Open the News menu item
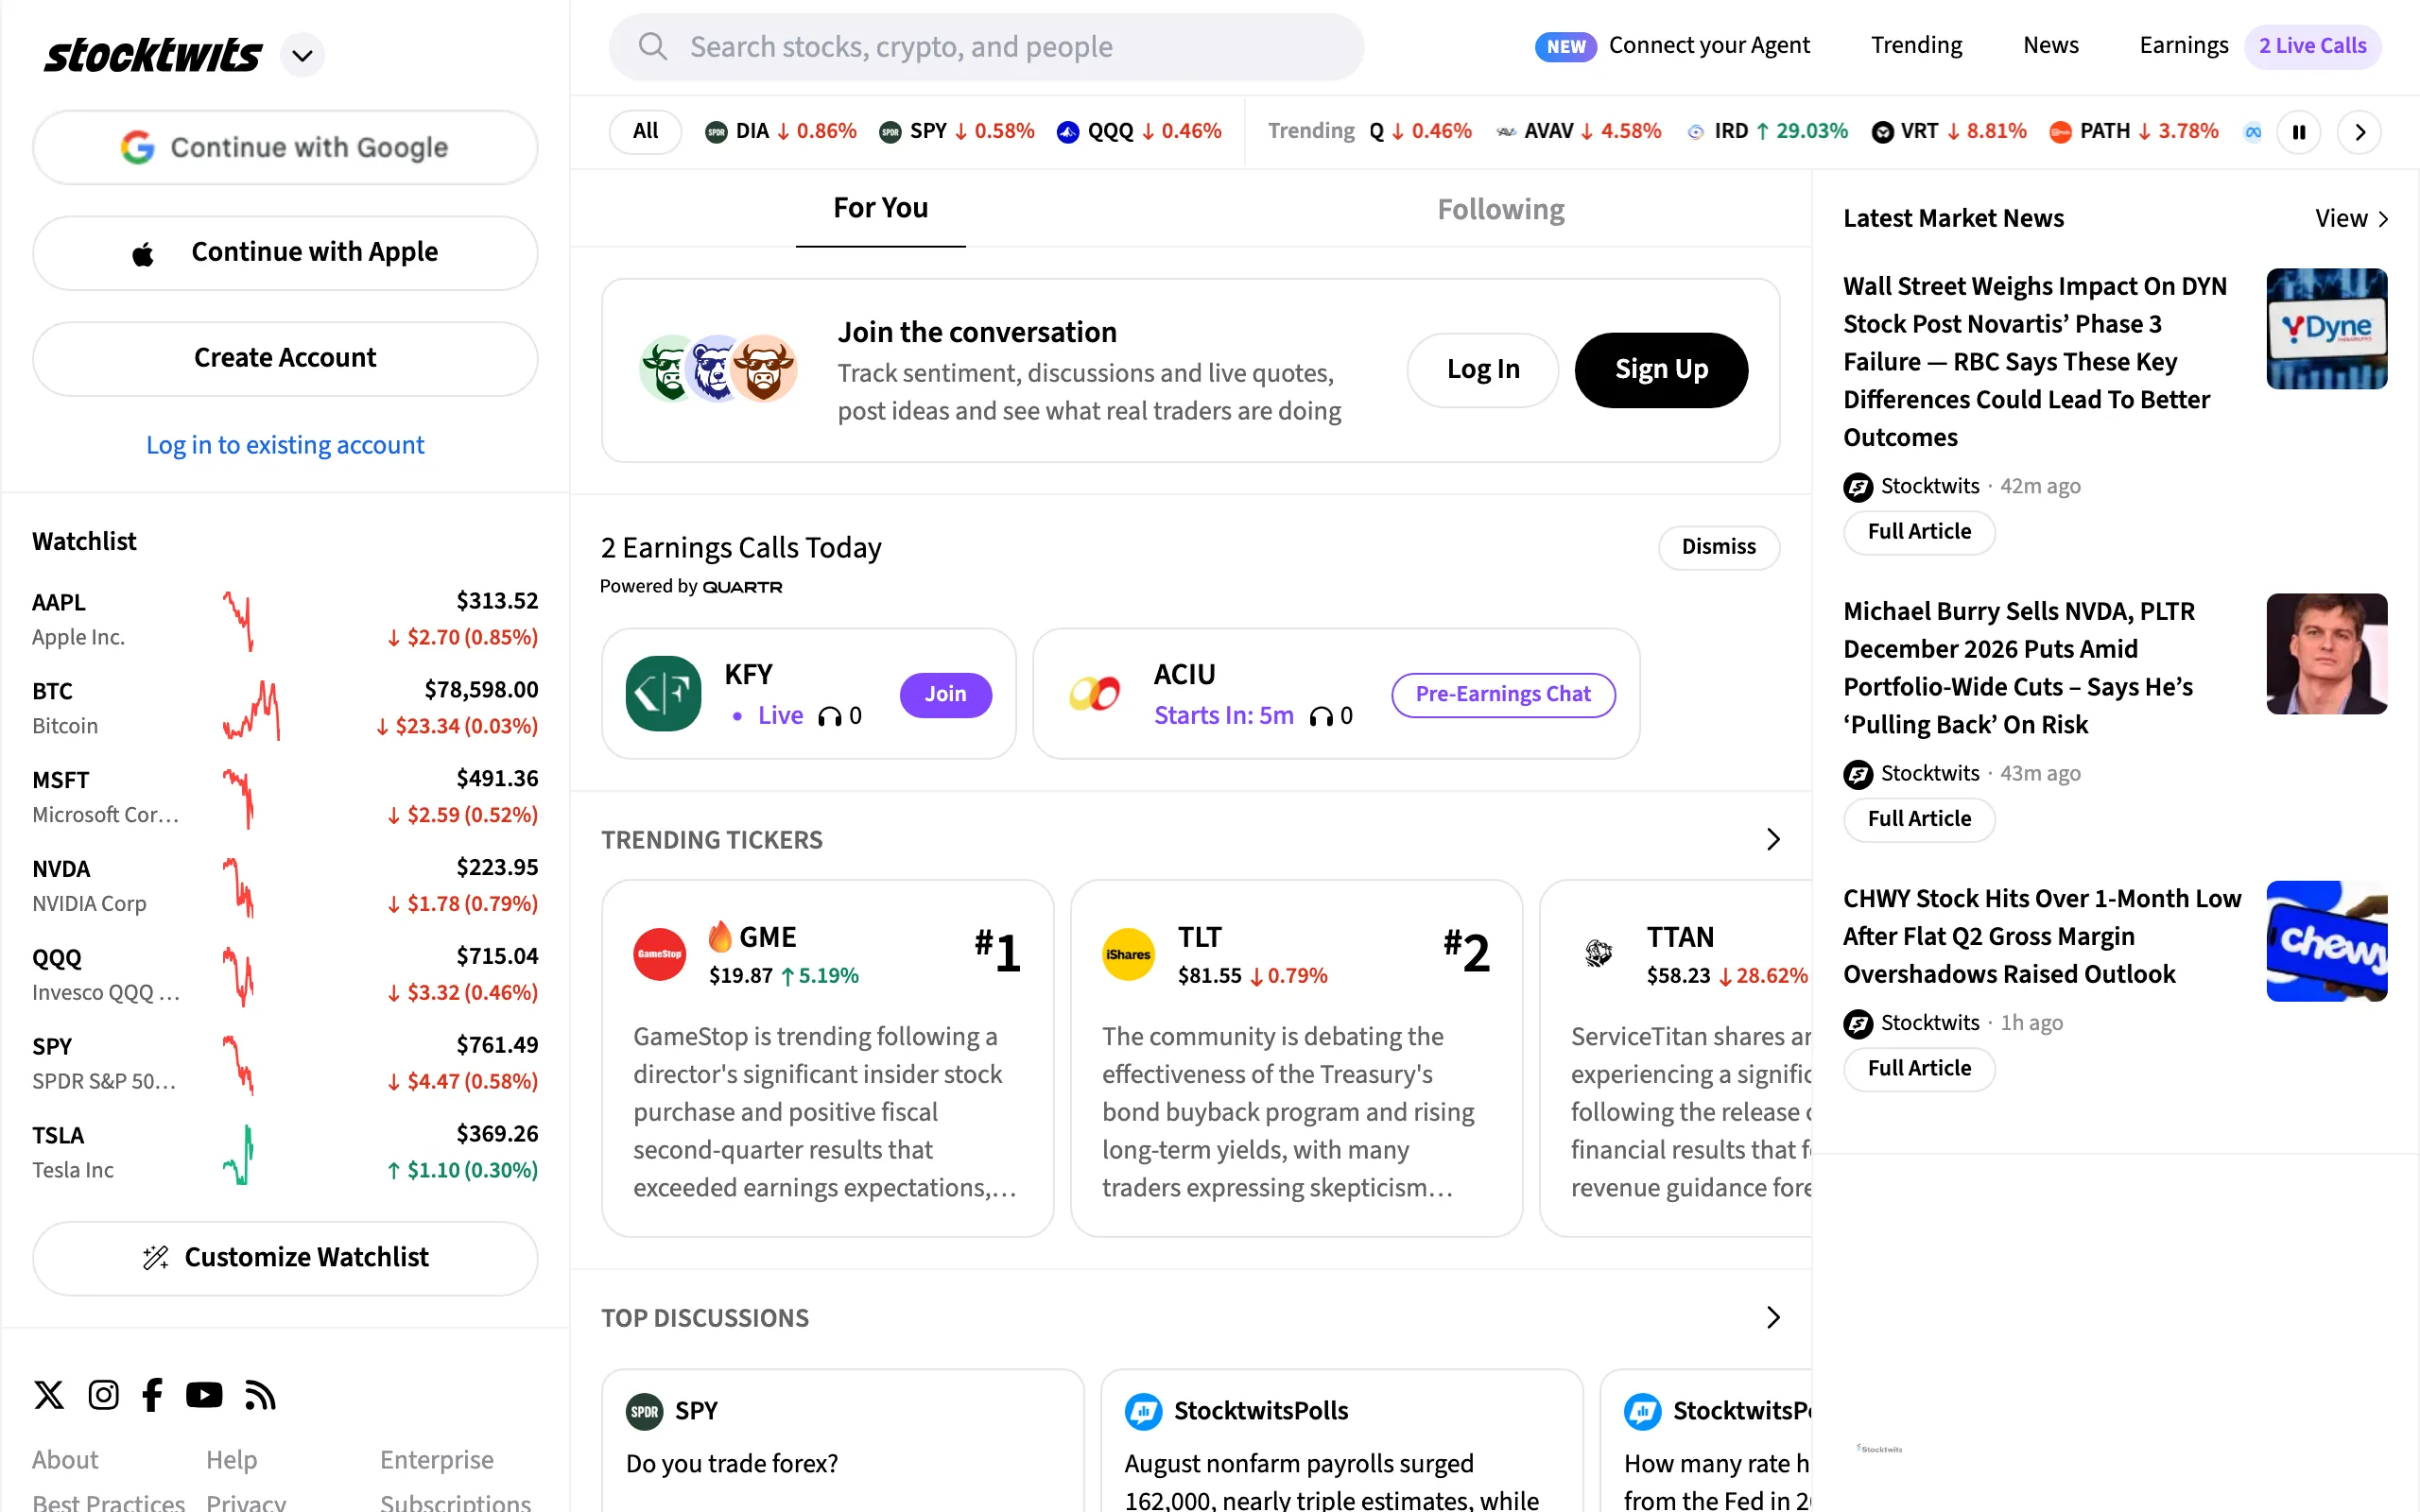2420x1512 pixels. click(x=2050, y=45)
